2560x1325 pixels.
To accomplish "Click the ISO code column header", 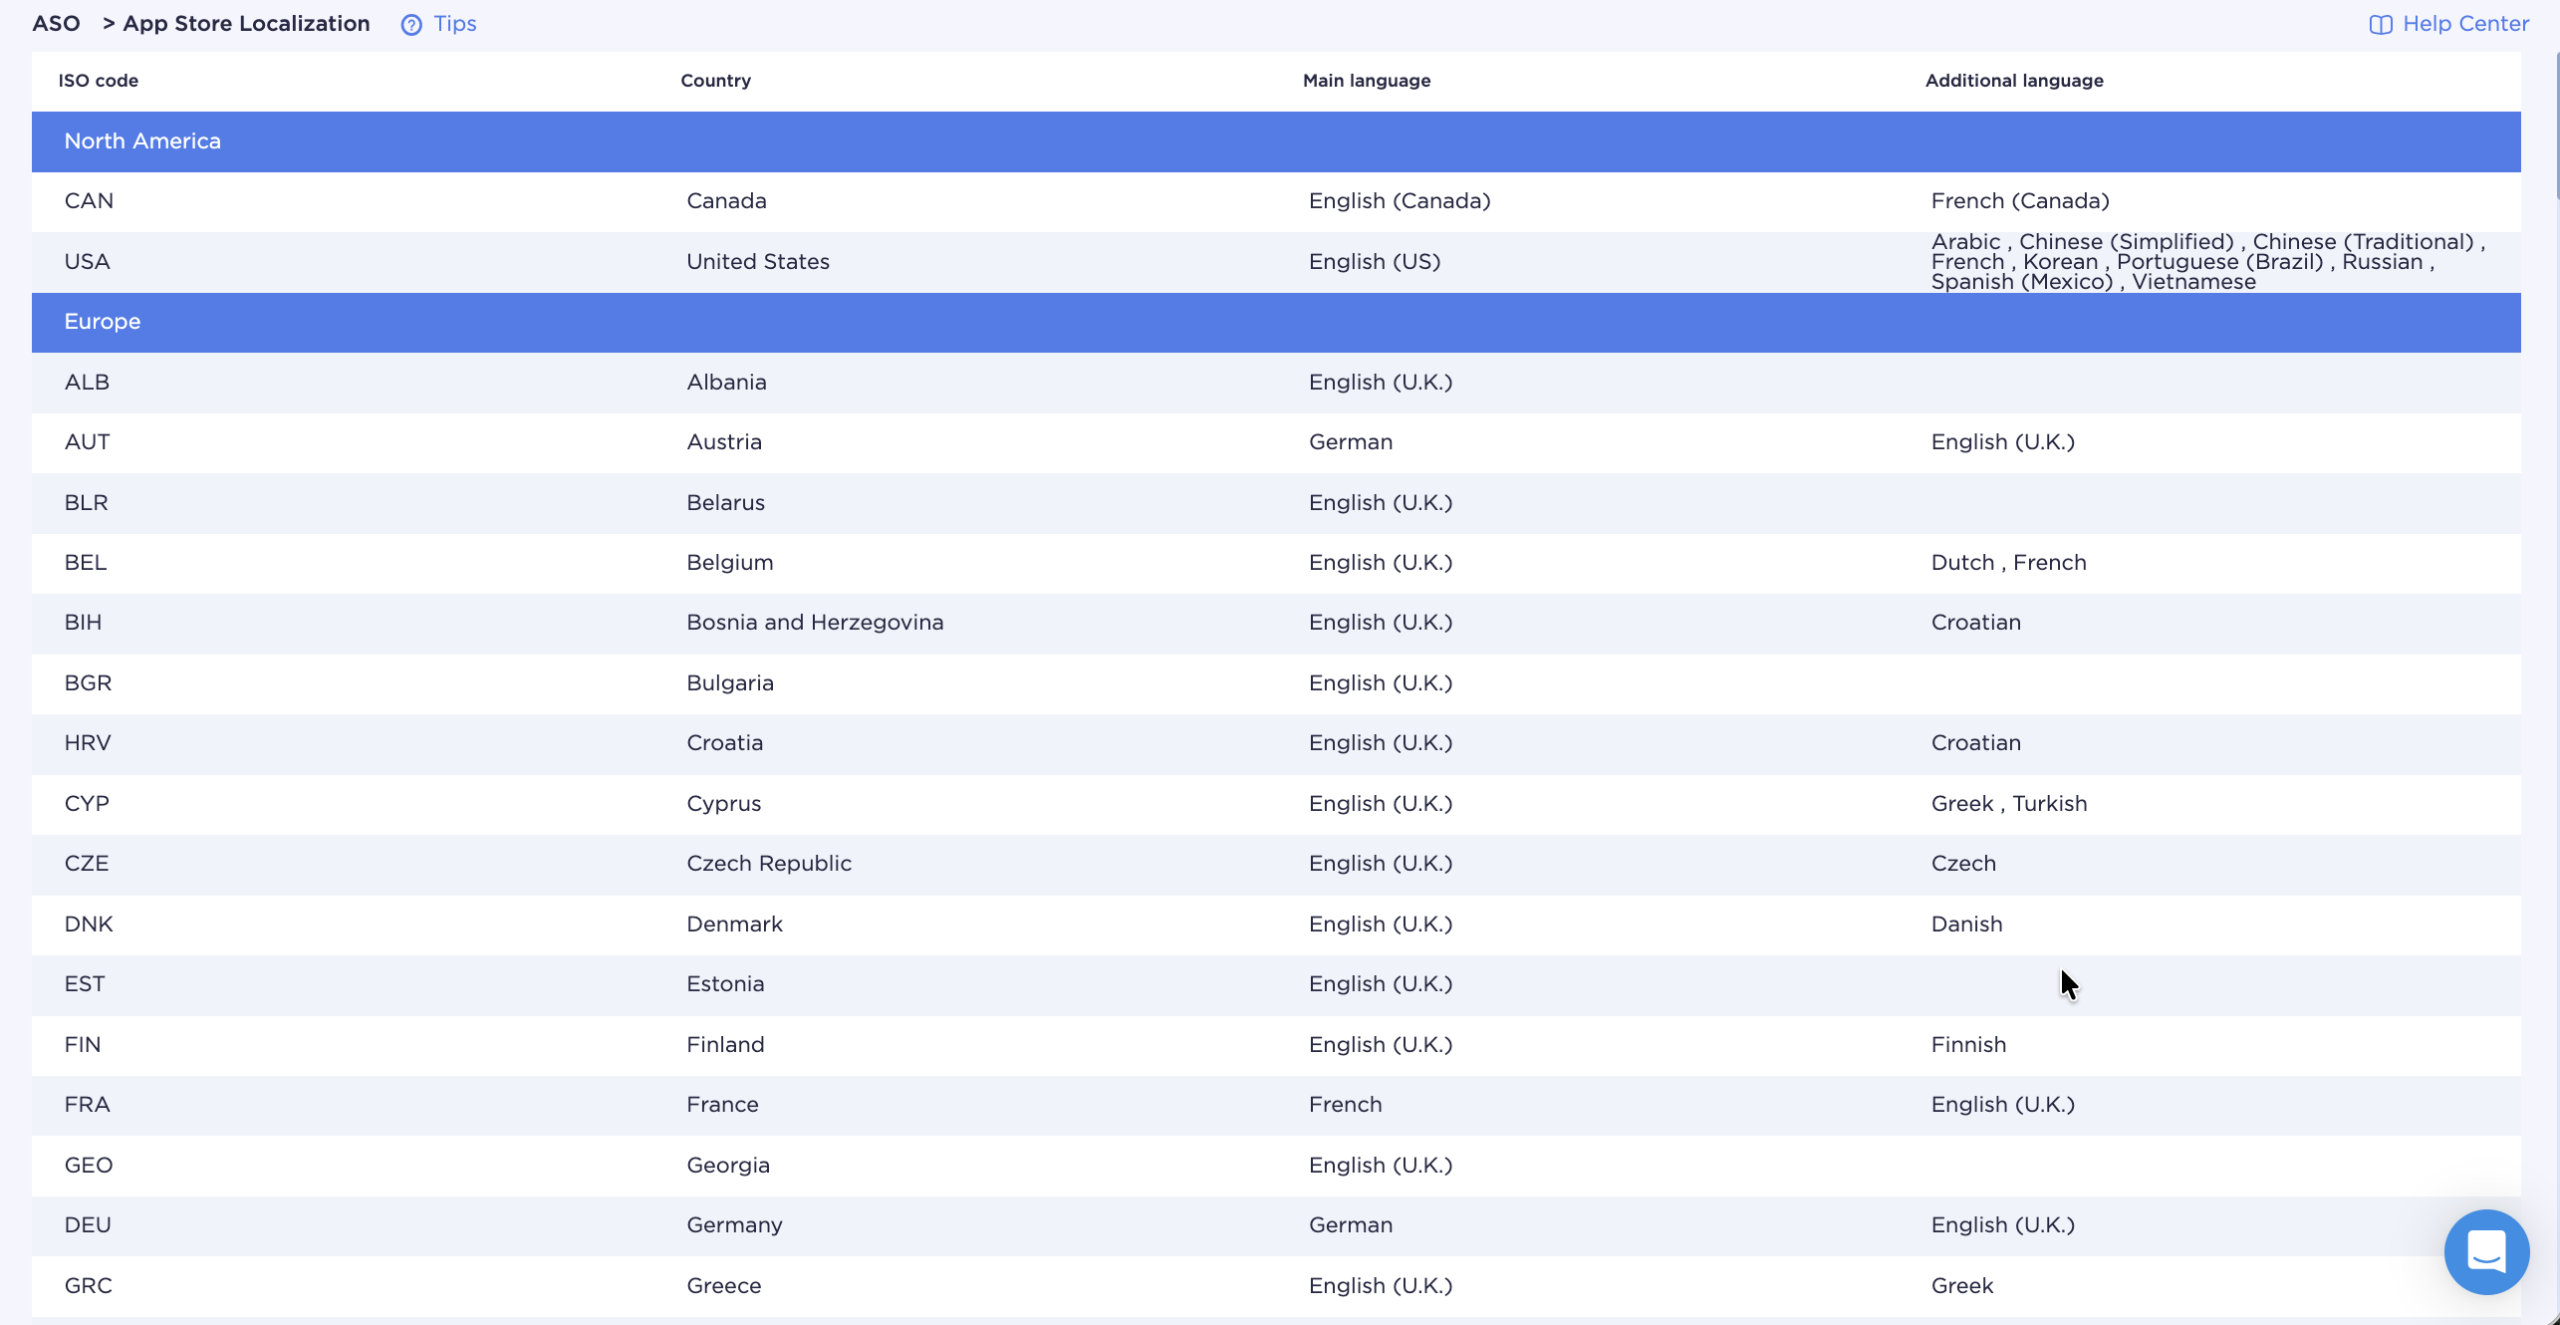I will [x=98, y=81].
